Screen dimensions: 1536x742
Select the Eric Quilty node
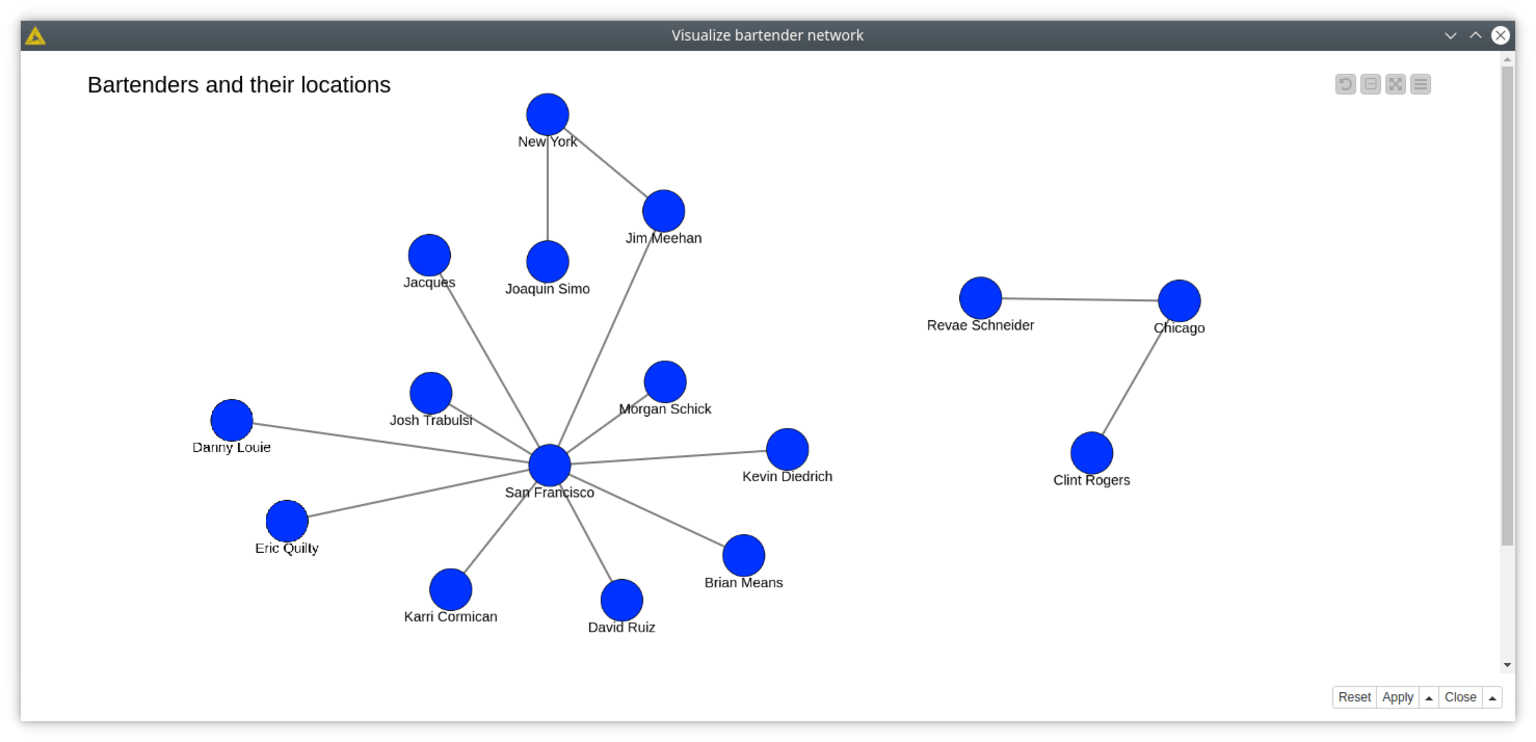point(287,521)
